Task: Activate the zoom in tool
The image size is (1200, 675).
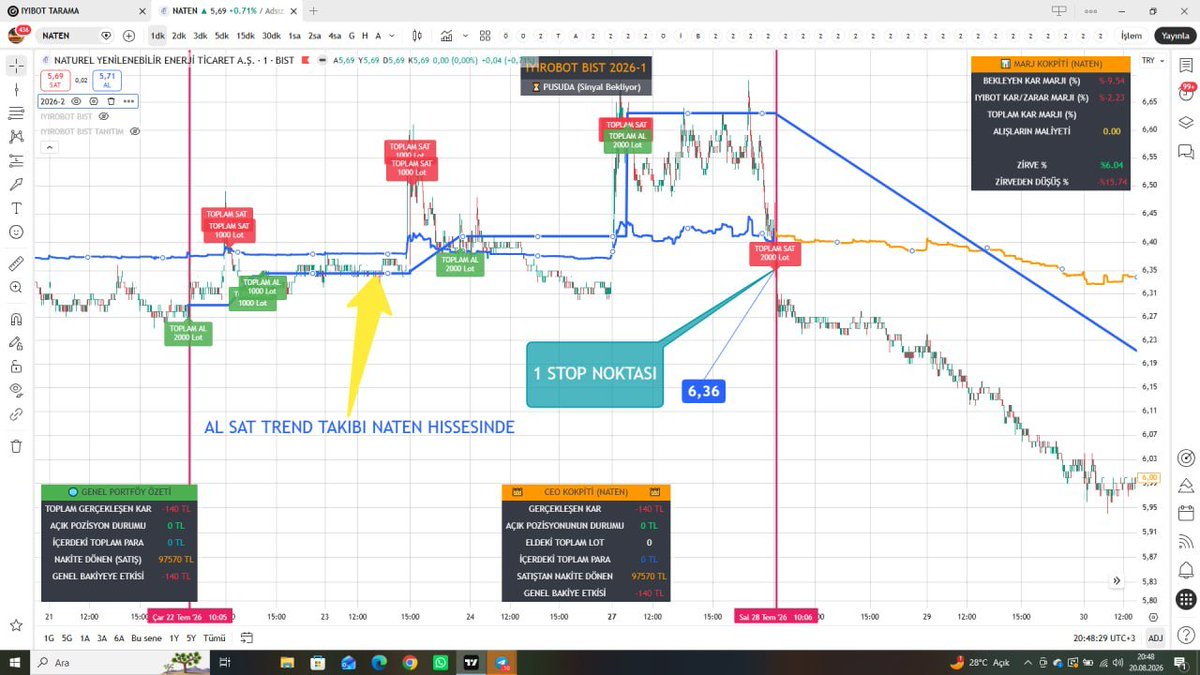Action: [16, 288]
